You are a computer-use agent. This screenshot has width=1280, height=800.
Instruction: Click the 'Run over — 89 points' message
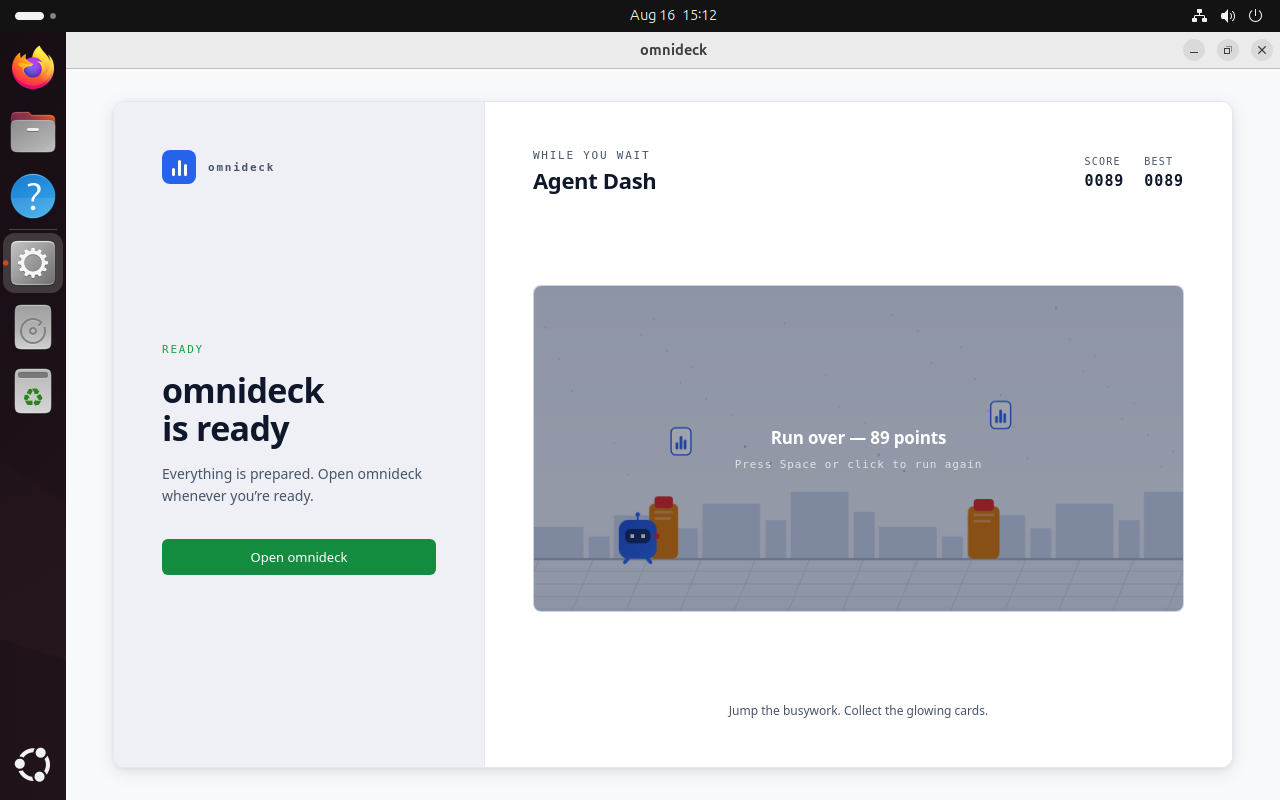click(858, 437)
